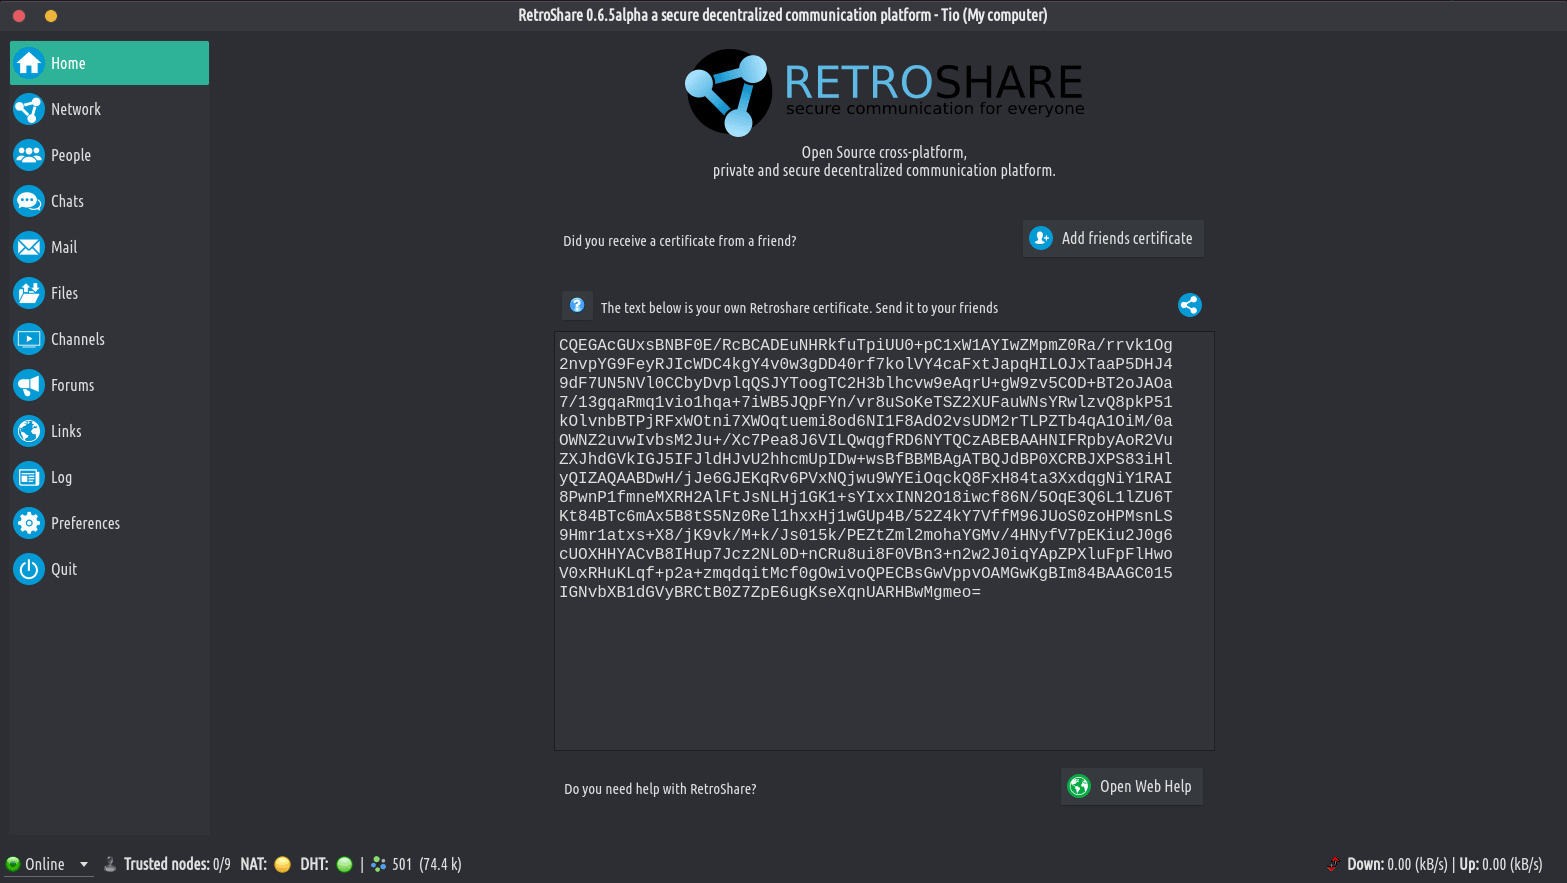Viewport: 1567px width, 883px height.
Task: Click the Network sidebar icon
Action: 29,109
